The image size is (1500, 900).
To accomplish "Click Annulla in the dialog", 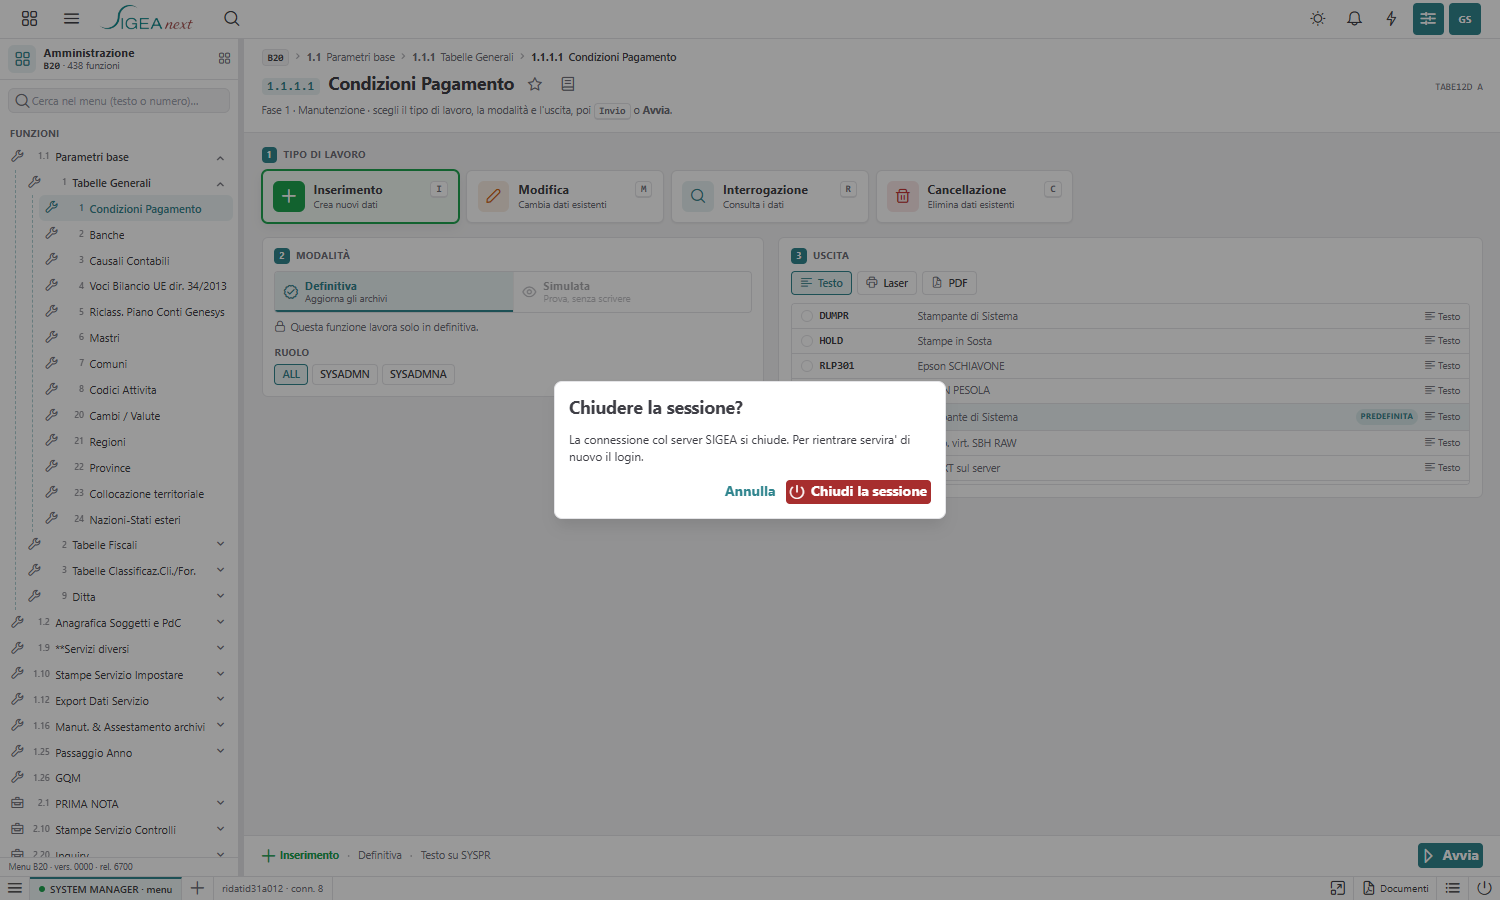I will point(750,492).
